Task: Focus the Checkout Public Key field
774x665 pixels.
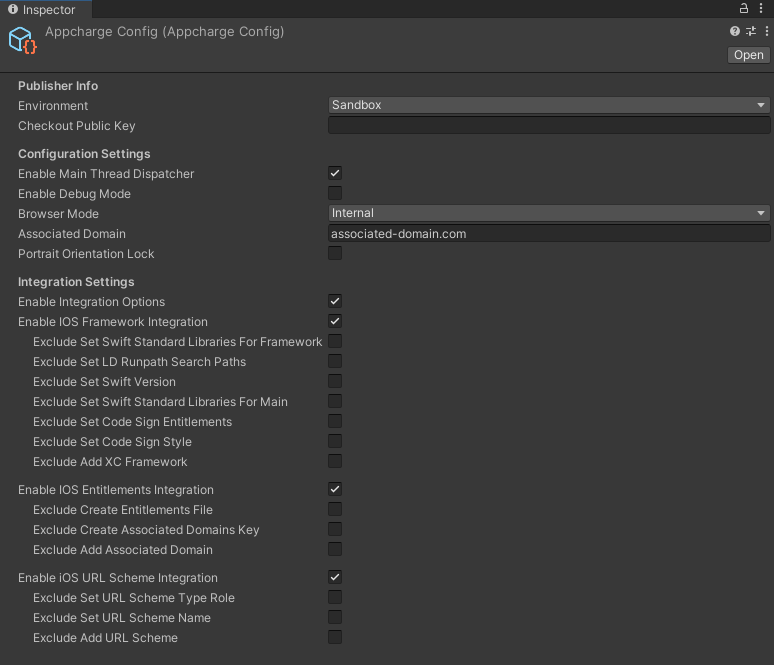Action: tap(549, 125)
